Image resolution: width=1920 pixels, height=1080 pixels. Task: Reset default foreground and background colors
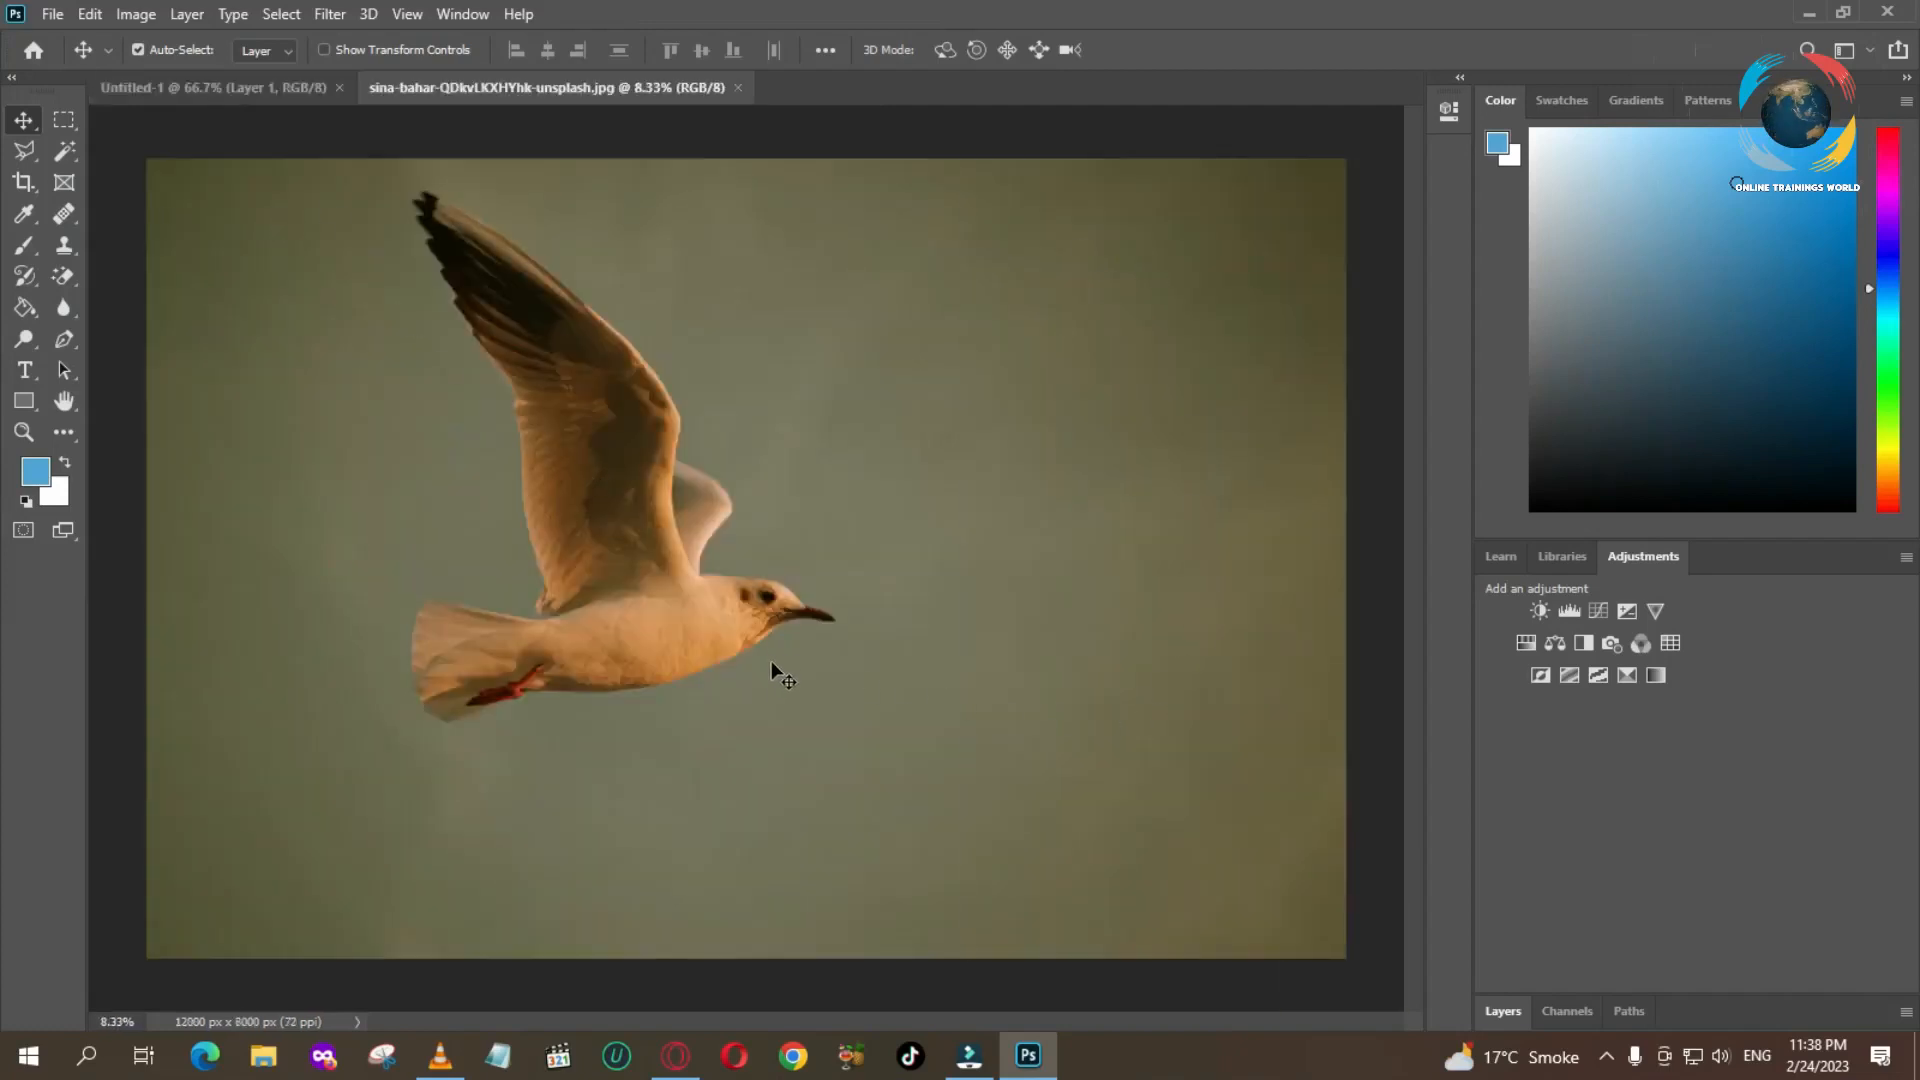point(26,501)
